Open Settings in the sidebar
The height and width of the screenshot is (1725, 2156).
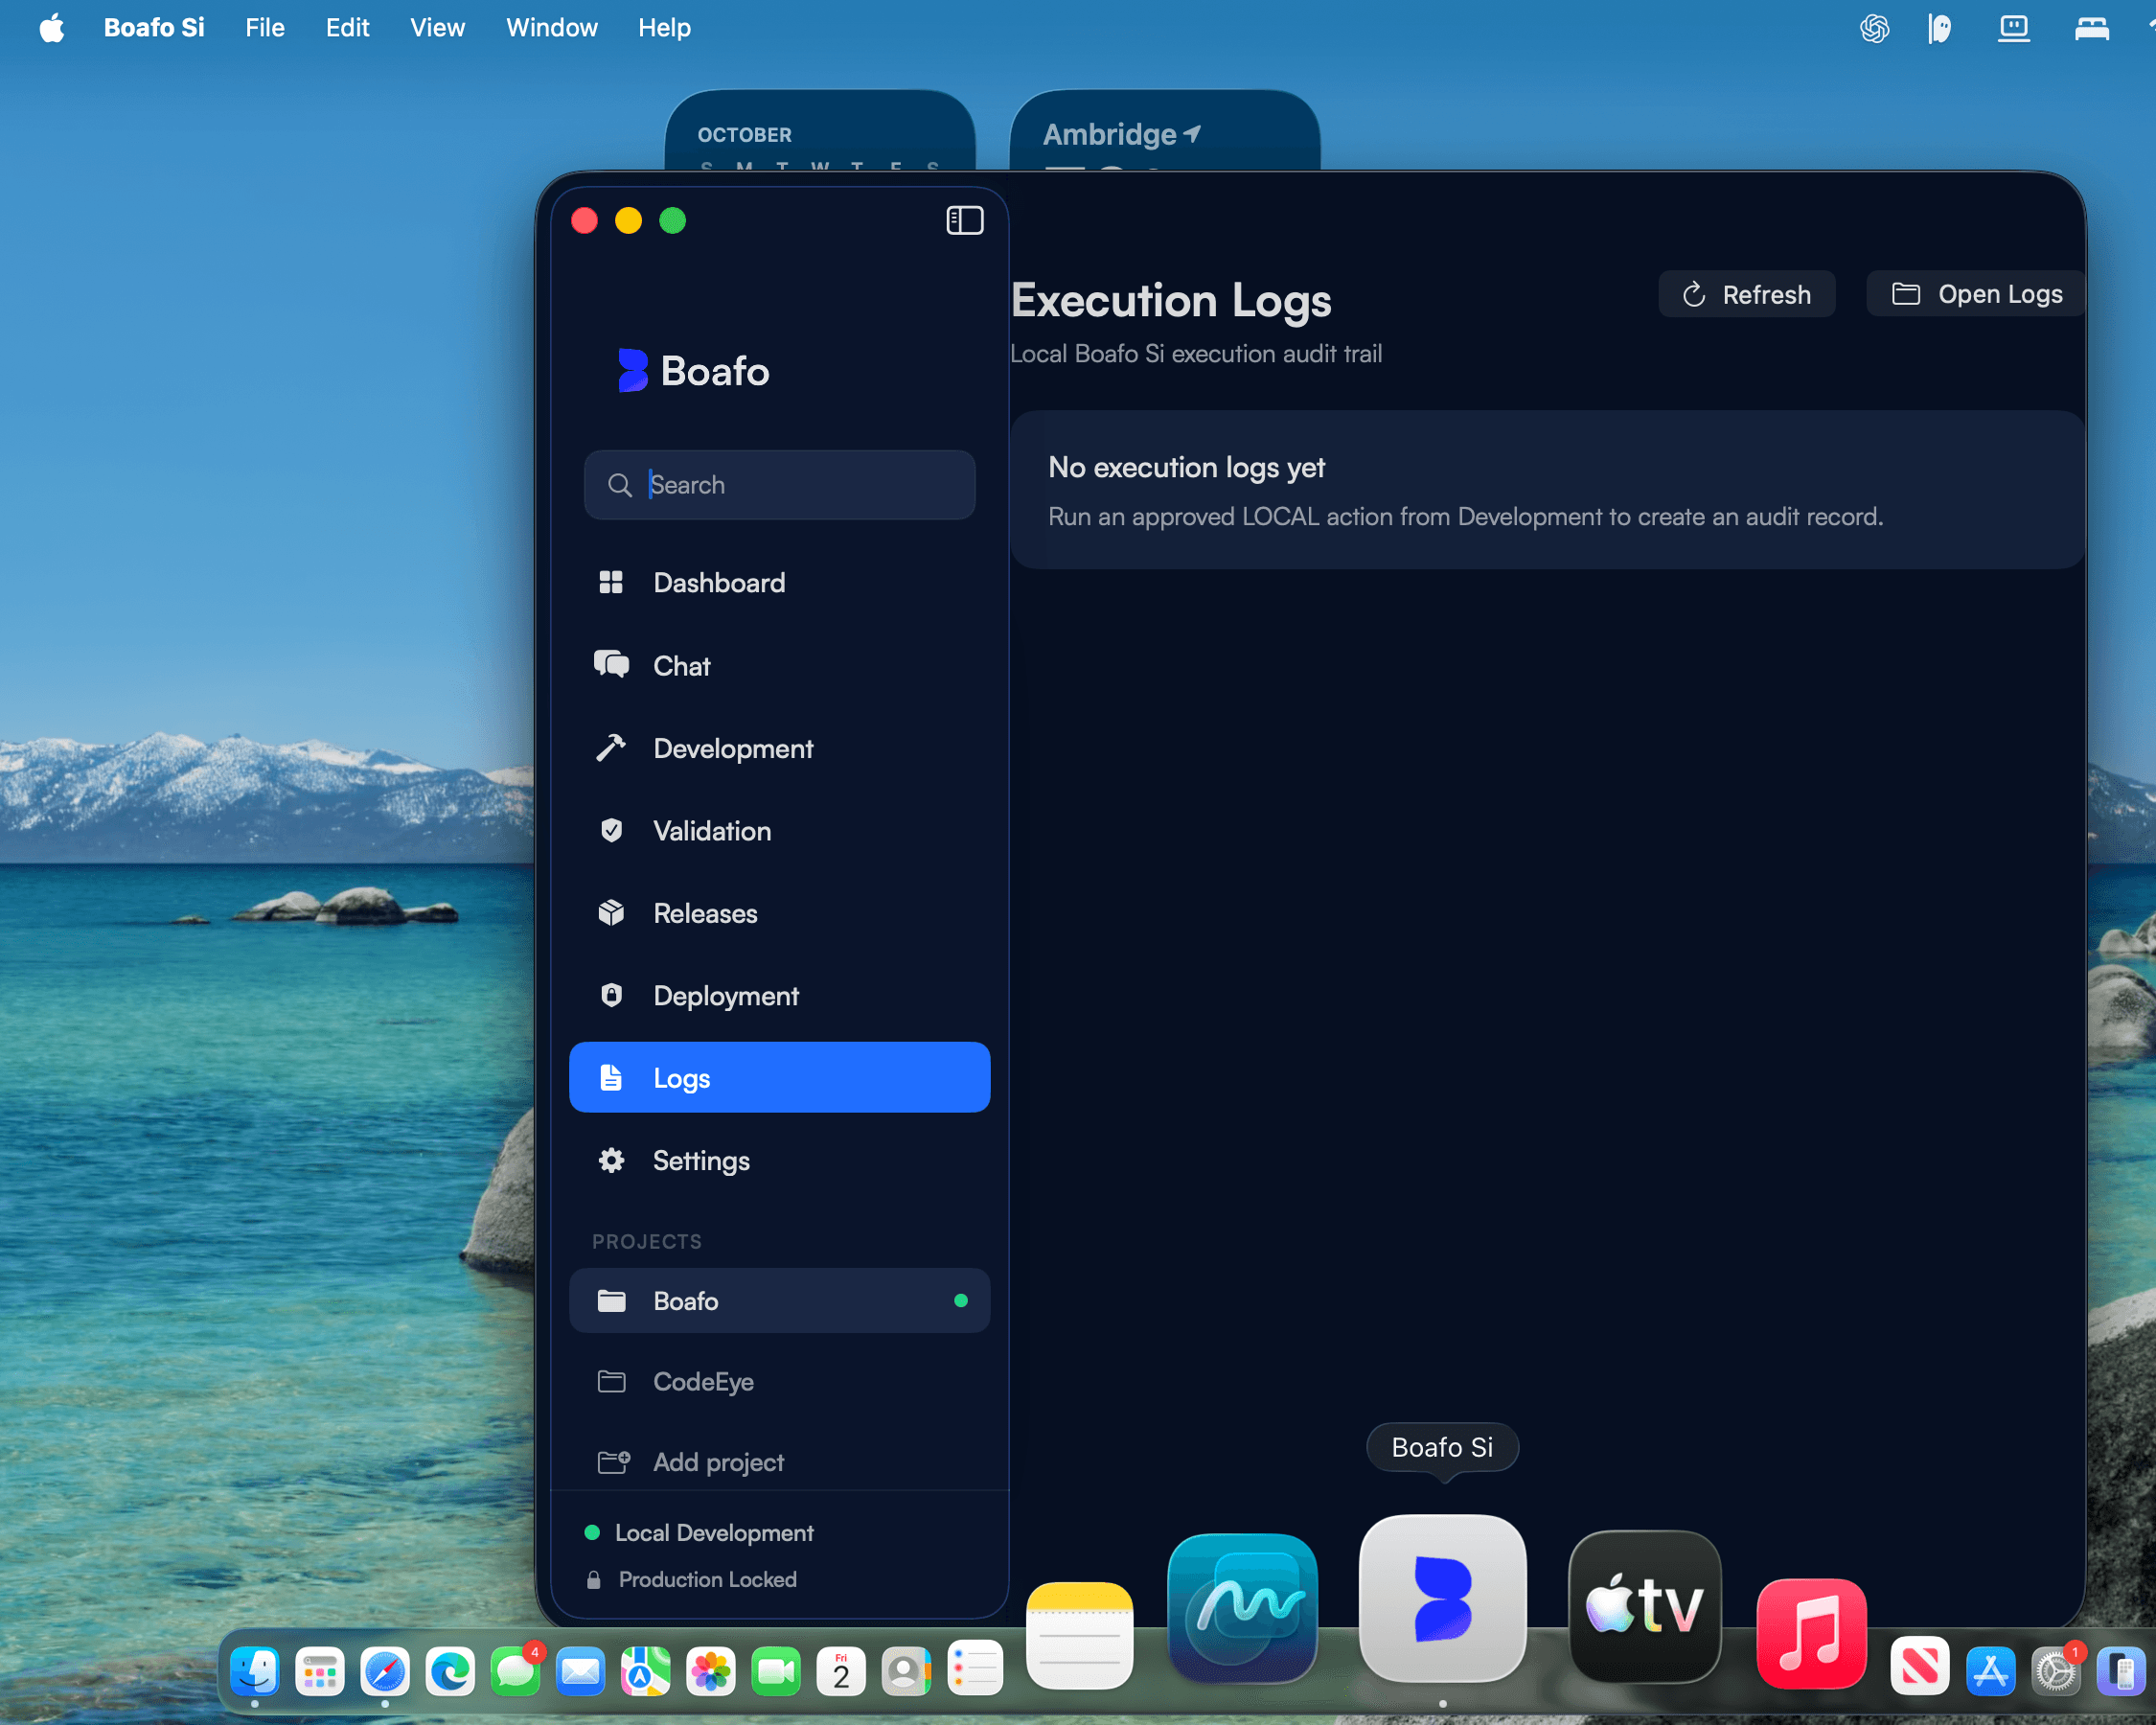(x=779, y=1161)
